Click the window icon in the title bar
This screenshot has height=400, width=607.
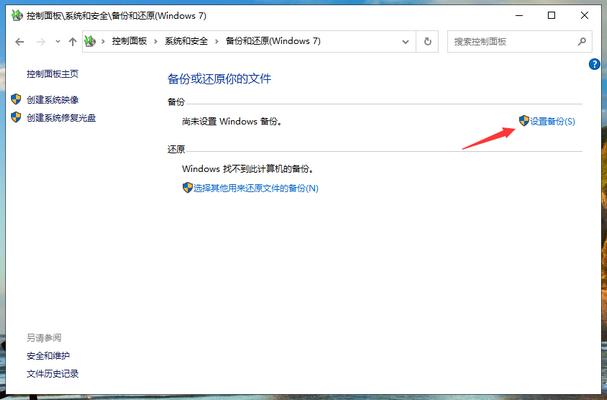tap(15, 15)
